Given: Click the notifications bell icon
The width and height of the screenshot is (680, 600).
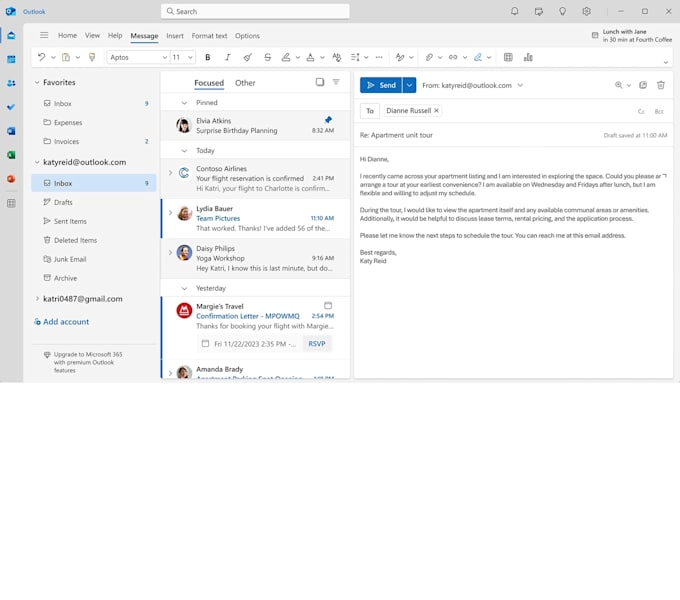Looking at the screenshot, I should click(x=514, y=11).
